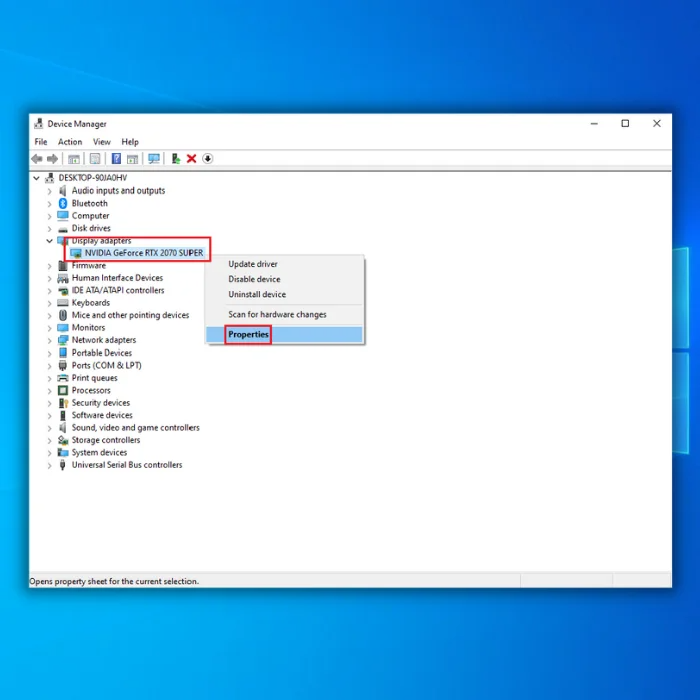This screenshot has width=700, height=700.
Task: Collapse the Display adapters category
Action: click(49, 241)
